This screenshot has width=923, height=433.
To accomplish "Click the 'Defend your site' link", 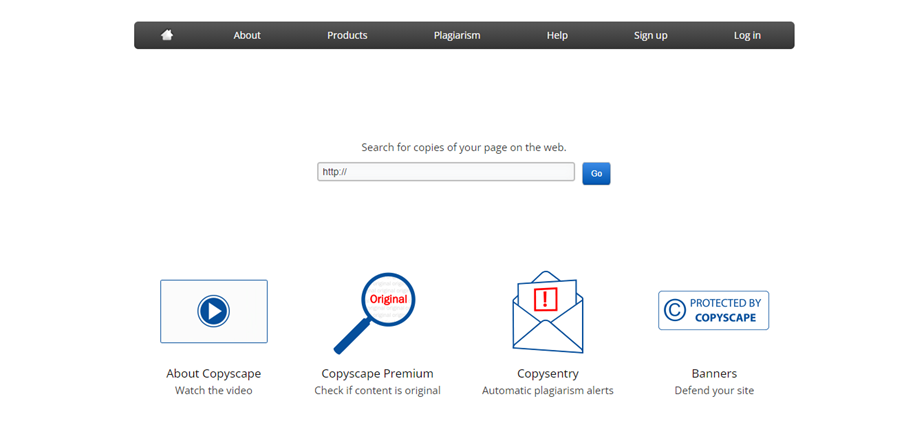I will coord(714,390).
